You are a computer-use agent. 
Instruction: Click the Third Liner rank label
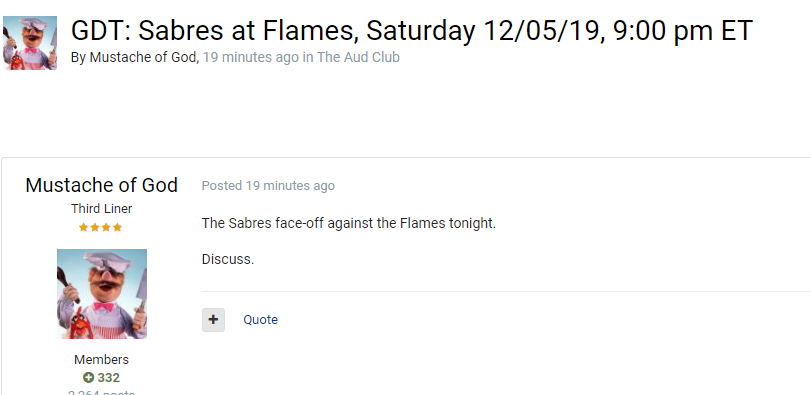tap(101, 208)
